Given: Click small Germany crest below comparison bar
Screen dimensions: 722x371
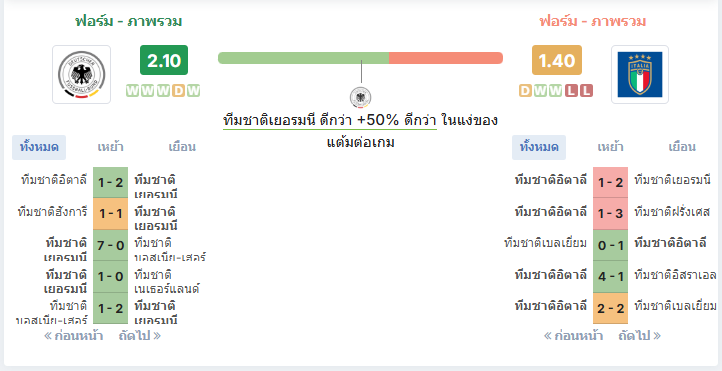Looking at the screenshot, I should pyautogui.click(x=361, y=98).
